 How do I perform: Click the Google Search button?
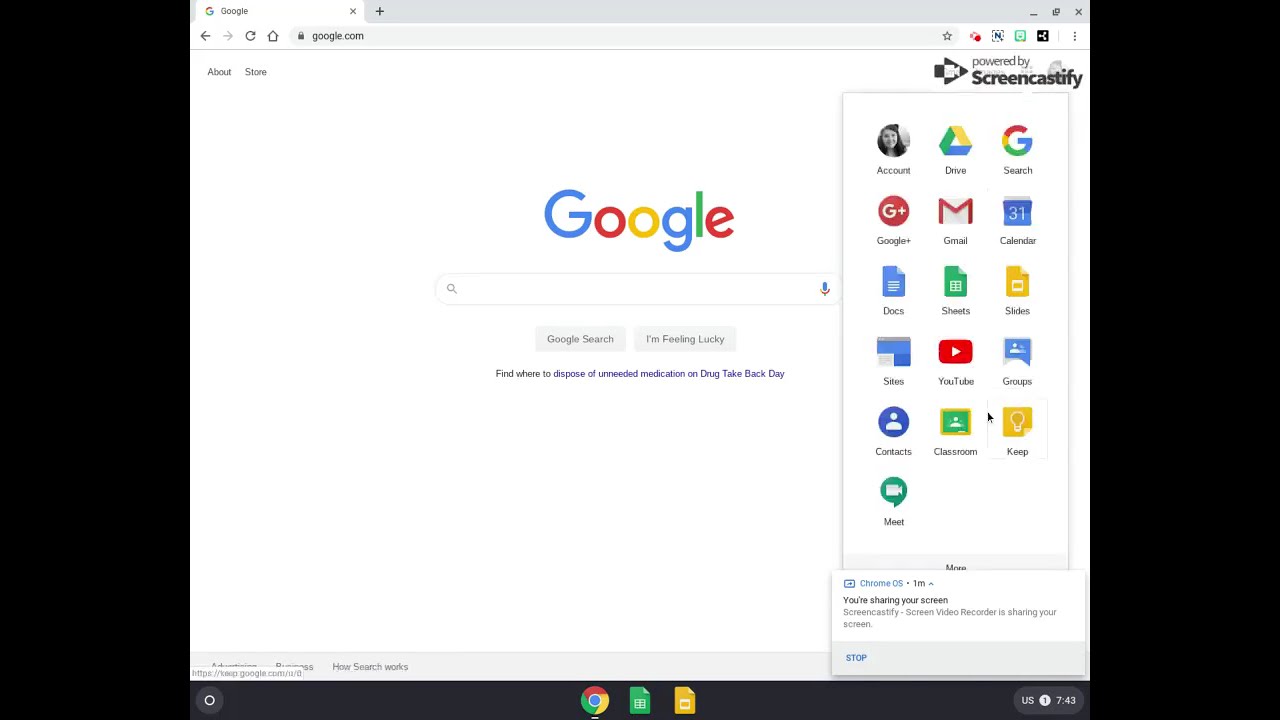[x=580, y=339]
